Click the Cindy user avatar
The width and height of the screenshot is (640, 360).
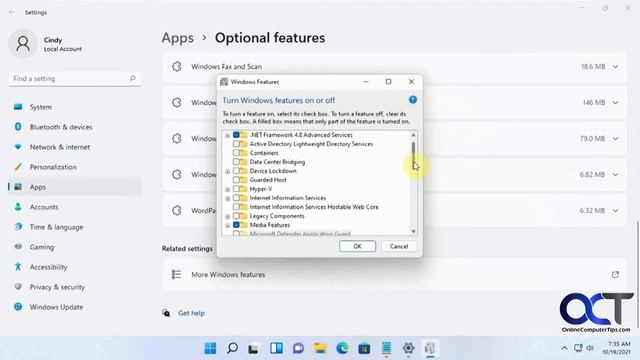[x=23, y=43]
